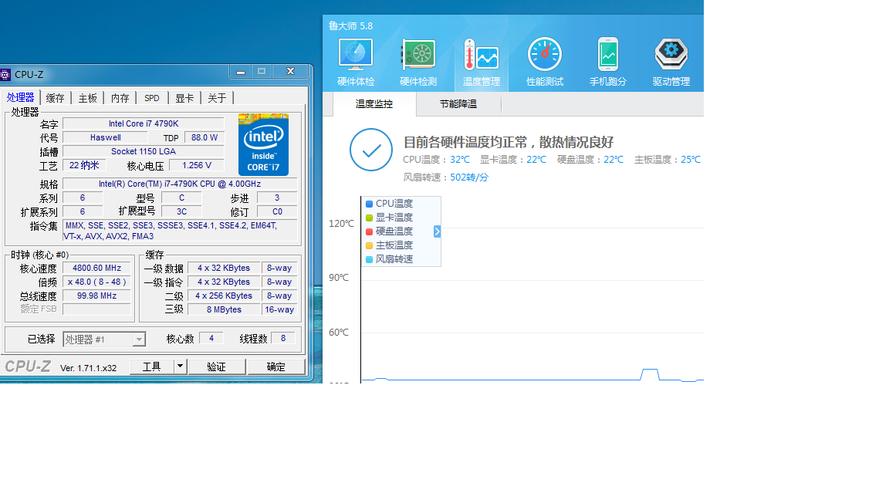Click the name field Intel Core i7 4790K
The width and height of the screenshot is (889, 500).
tap(143, 124)
